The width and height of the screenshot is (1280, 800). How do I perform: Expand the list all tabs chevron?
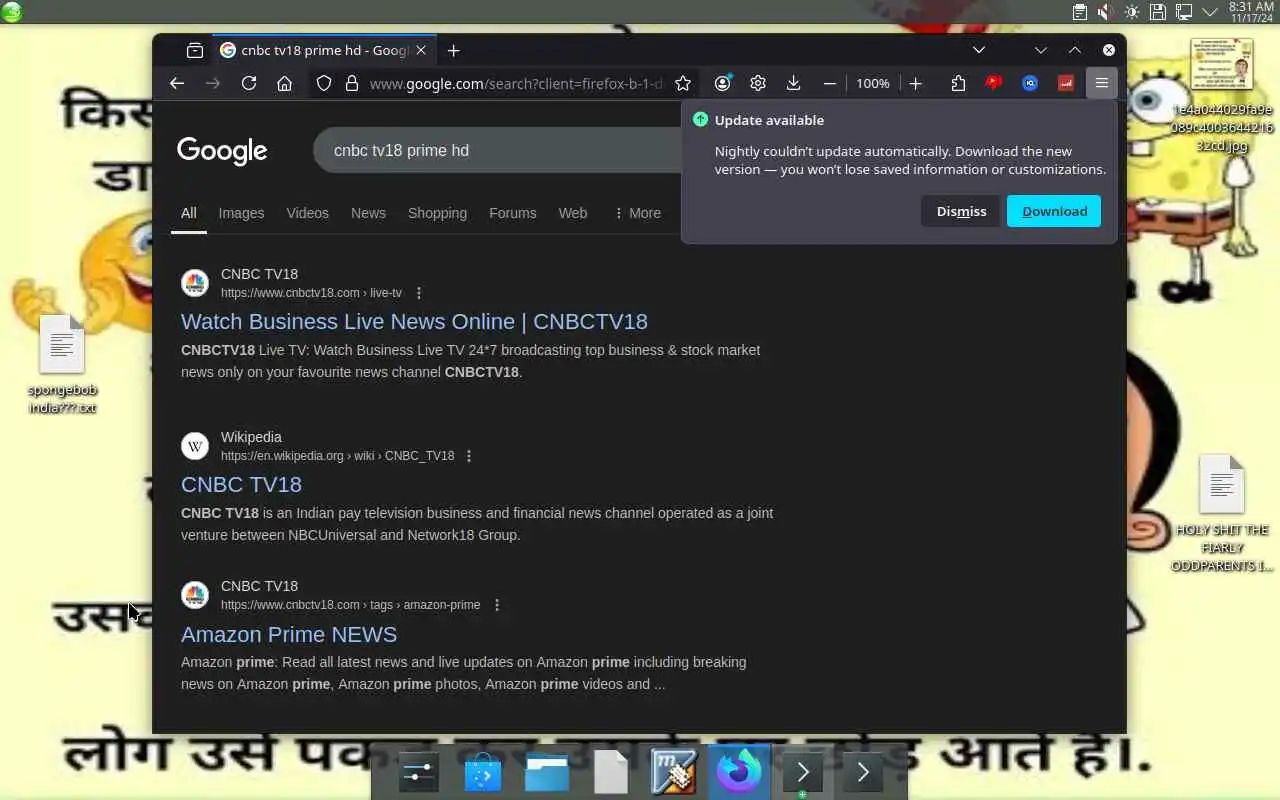pyautogui.click(x=979, y=50)
